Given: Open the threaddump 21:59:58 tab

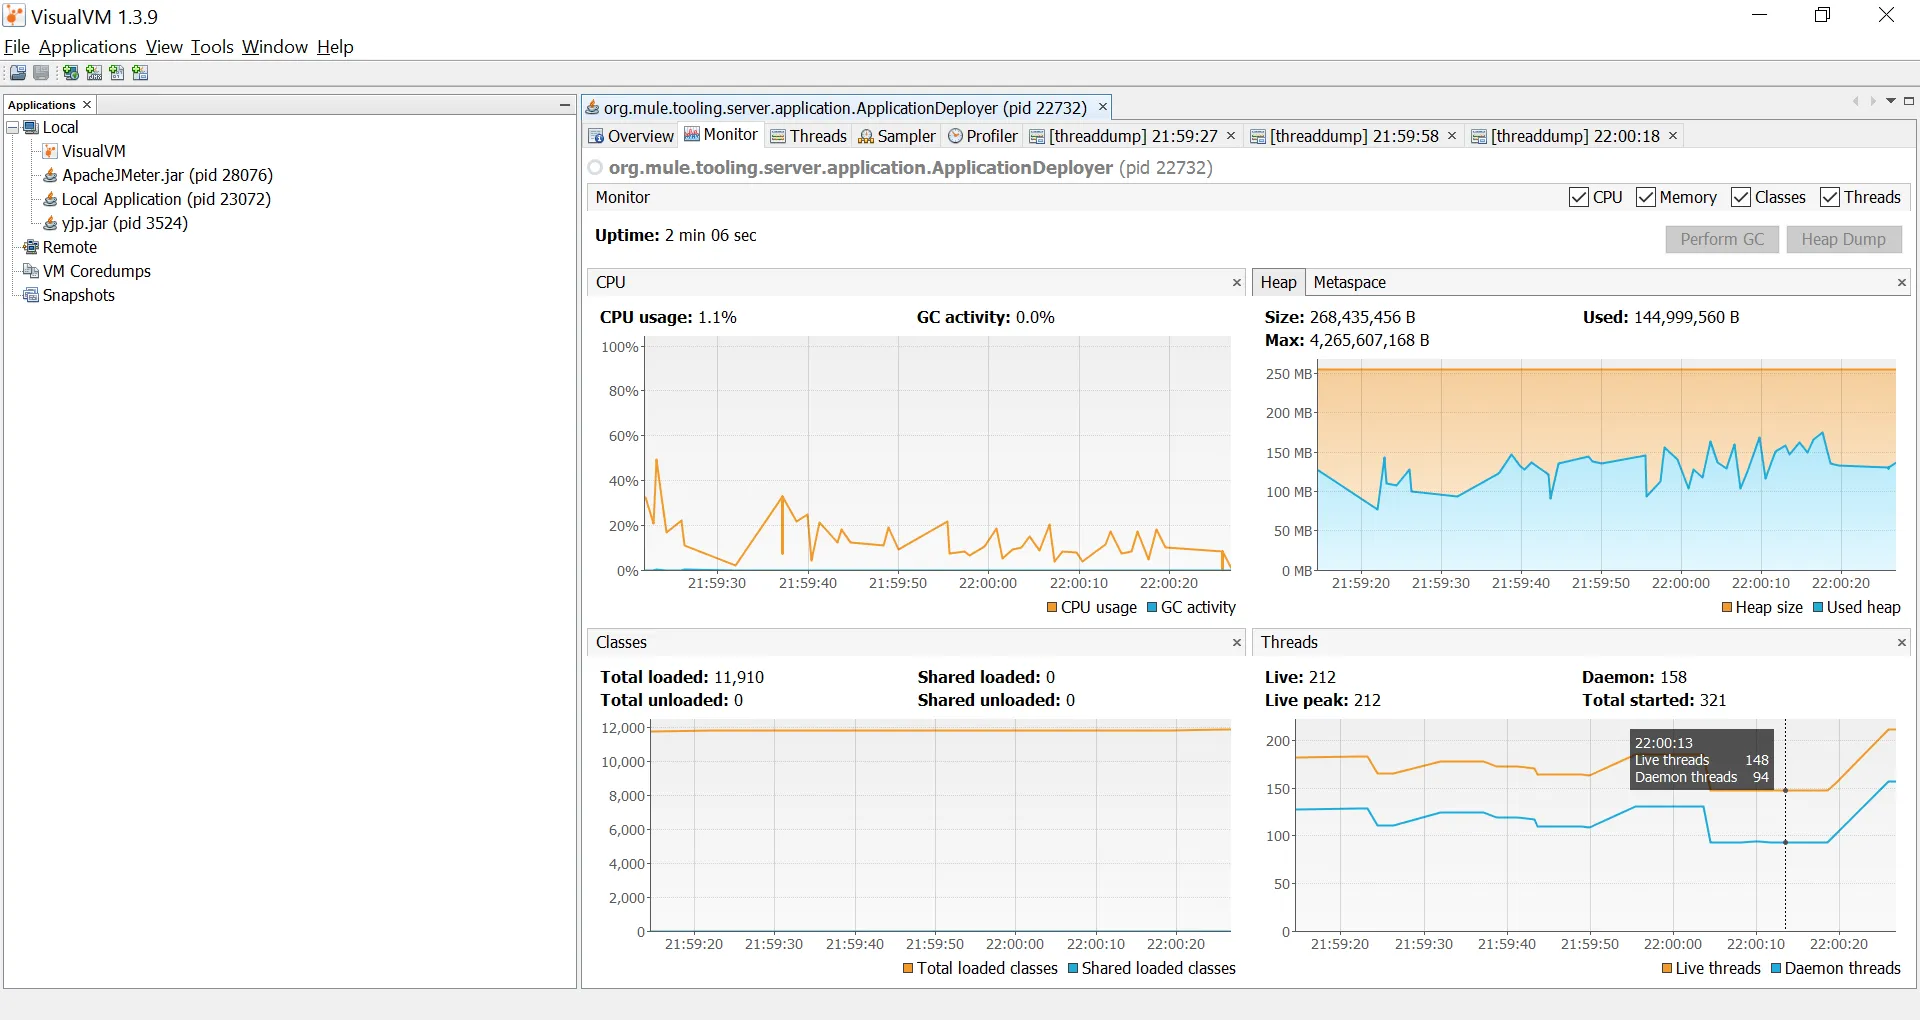Looking at the screenshot, I should pos(1354,136).
